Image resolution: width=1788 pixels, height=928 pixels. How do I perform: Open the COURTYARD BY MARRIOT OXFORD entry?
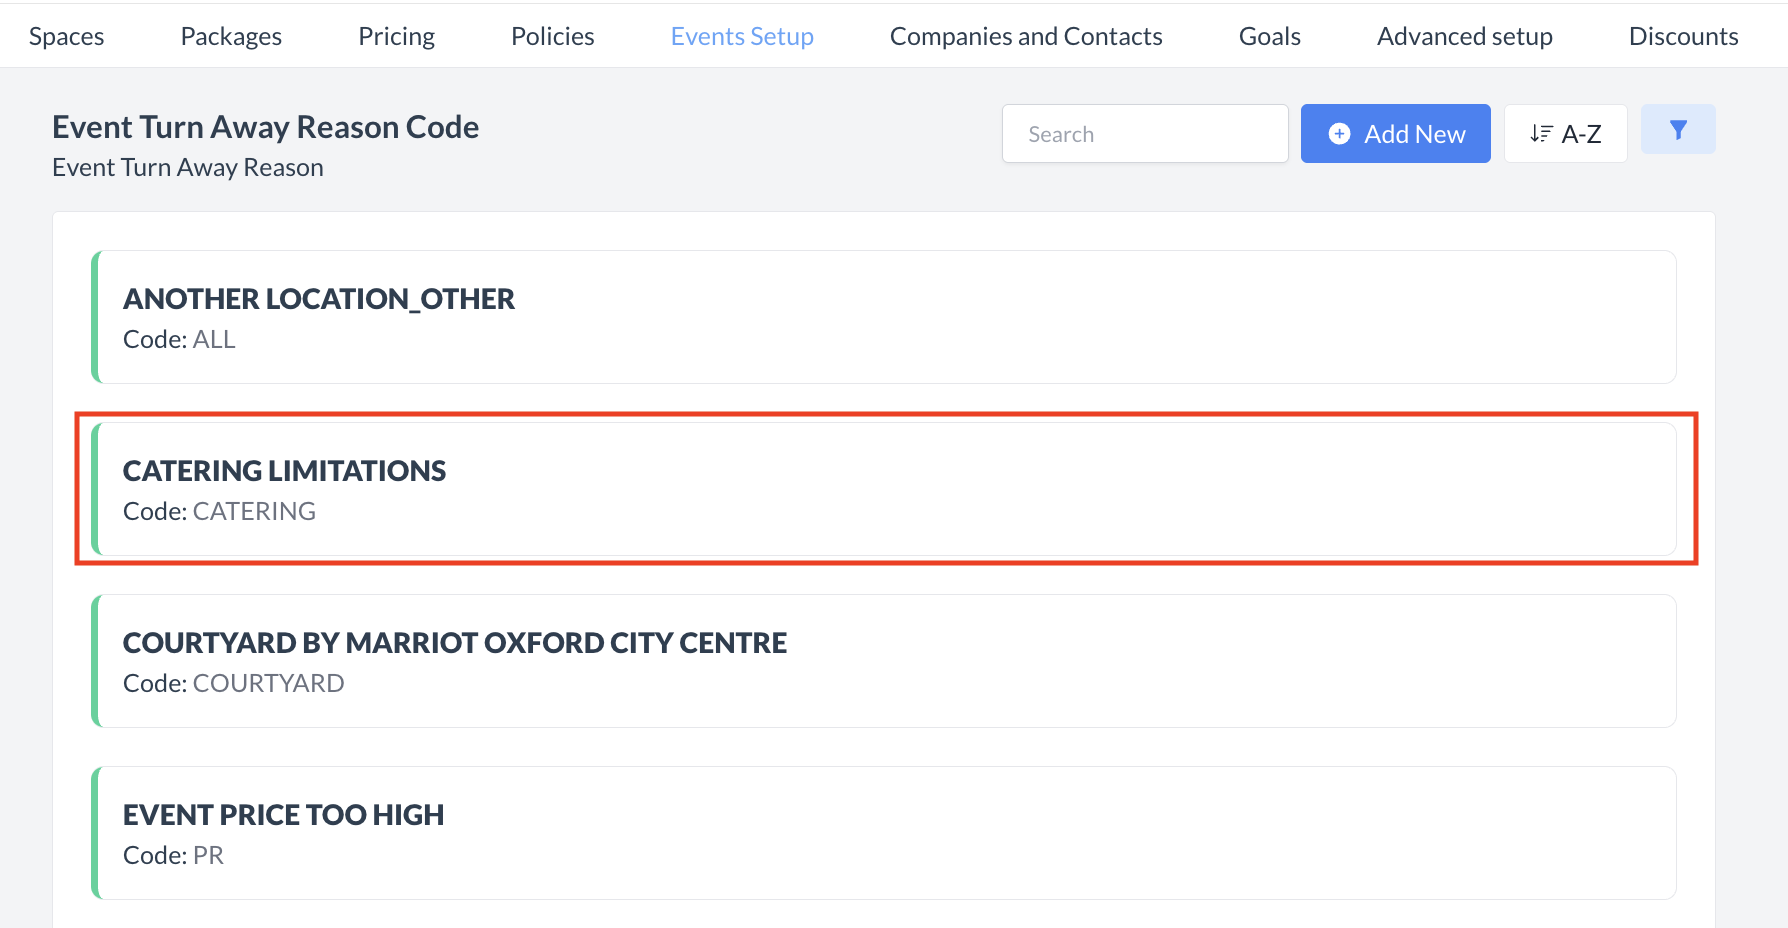tap(884, 661)
